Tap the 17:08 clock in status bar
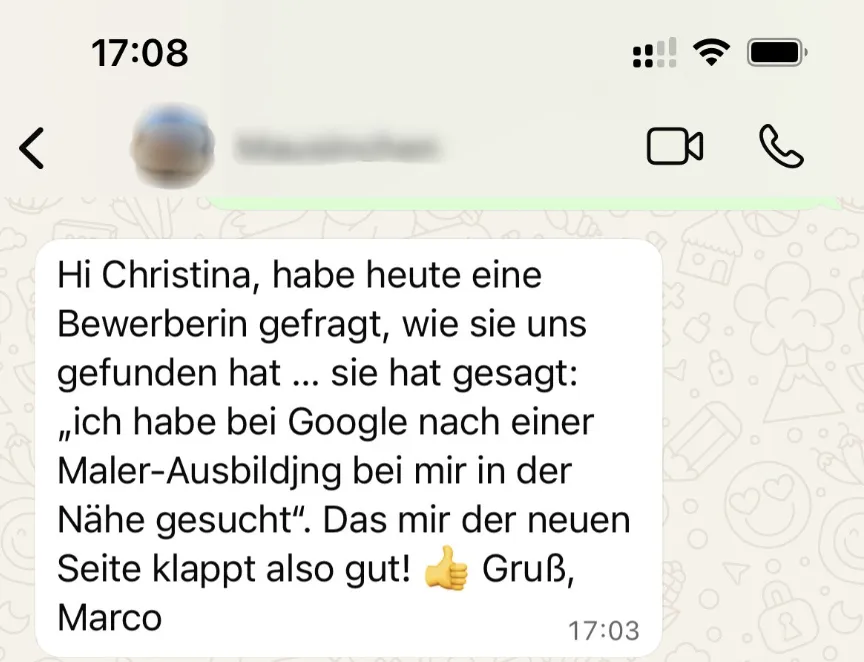This screenshot has height=662, width=864. (x=140, y=53)
